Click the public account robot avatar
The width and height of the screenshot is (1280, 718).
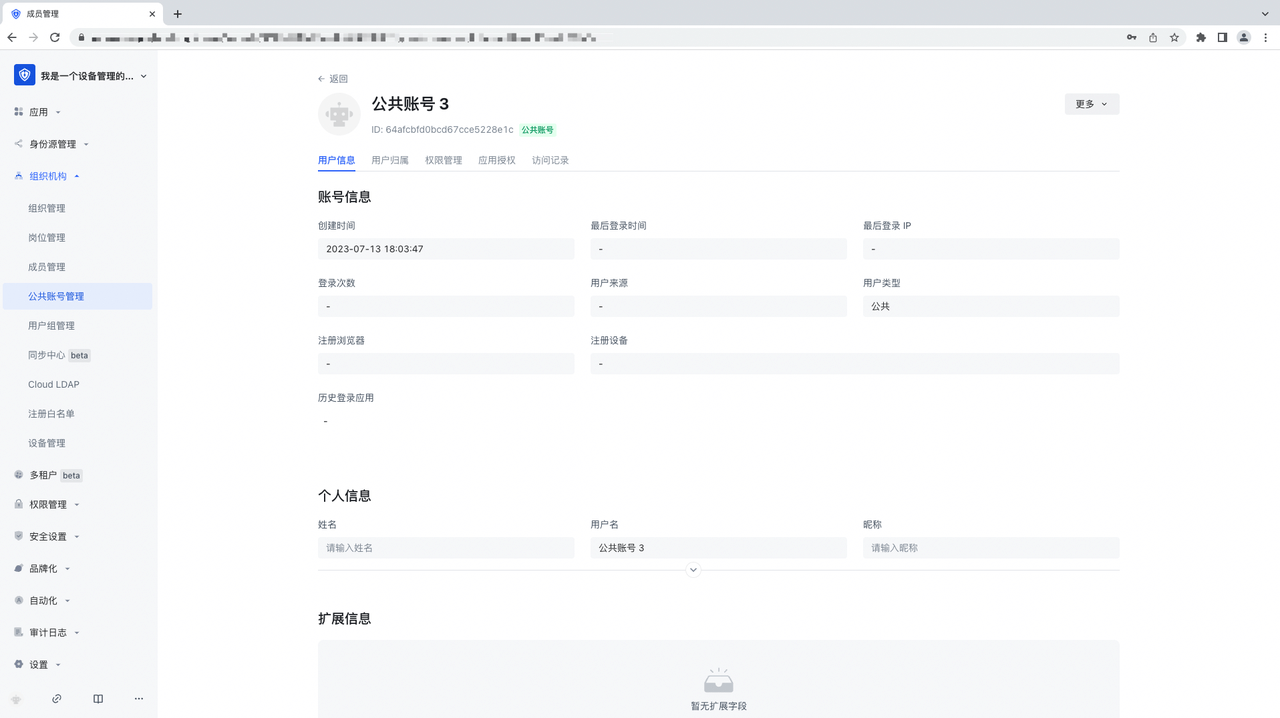pos(339,114)
